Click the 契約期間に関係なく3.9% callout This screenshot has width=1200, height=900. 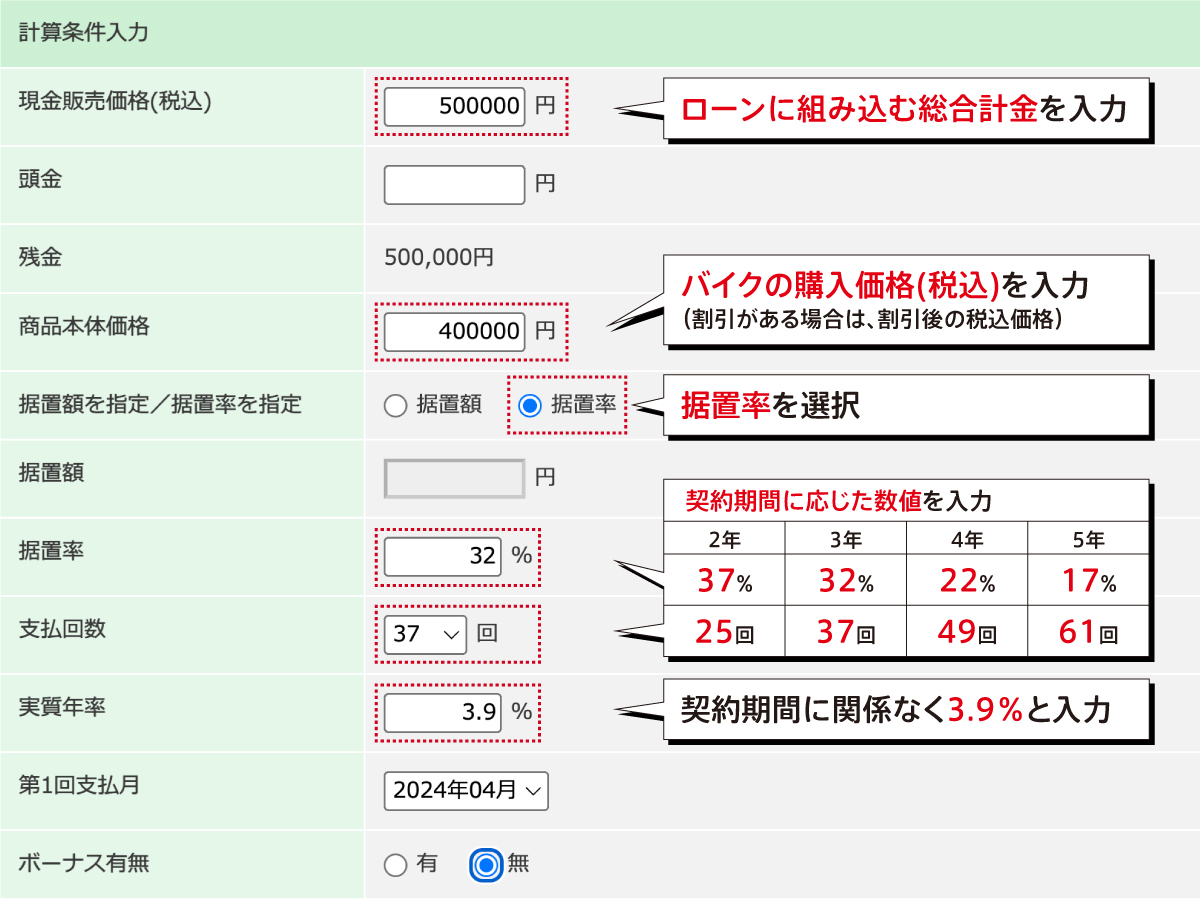pyautogui.click(x=906, y=710)
